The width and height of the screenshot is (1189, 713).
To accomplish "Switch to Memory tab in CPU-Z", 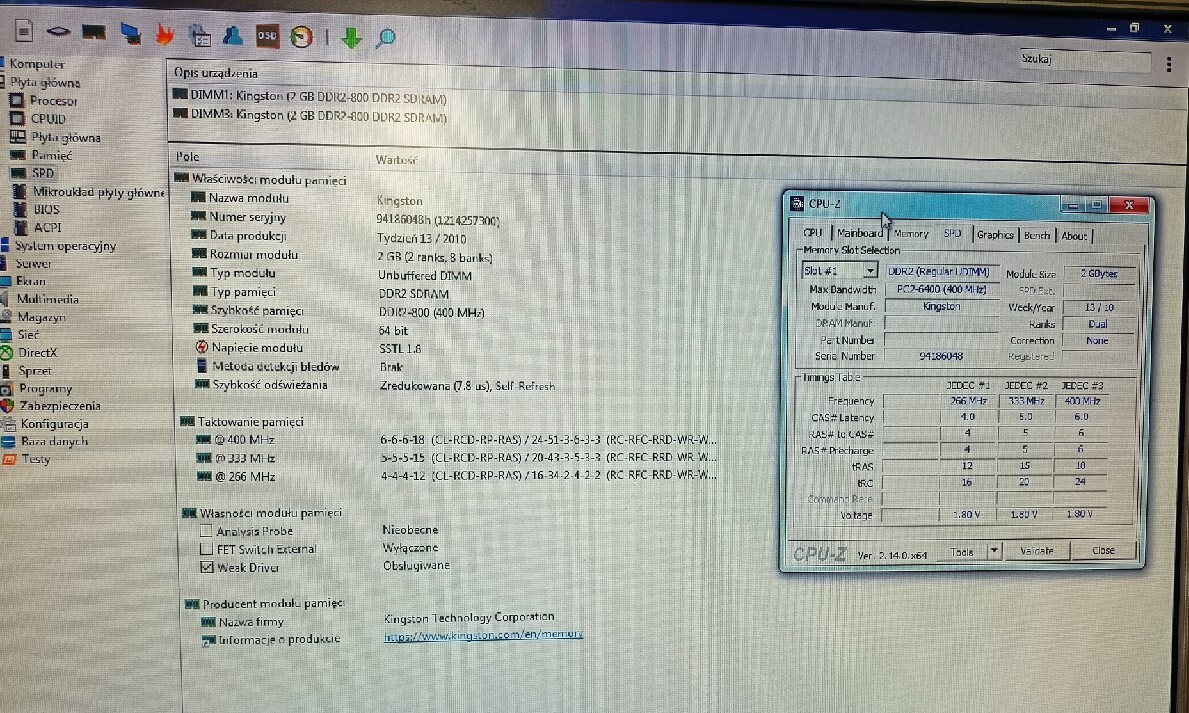I will coord(911,234).
